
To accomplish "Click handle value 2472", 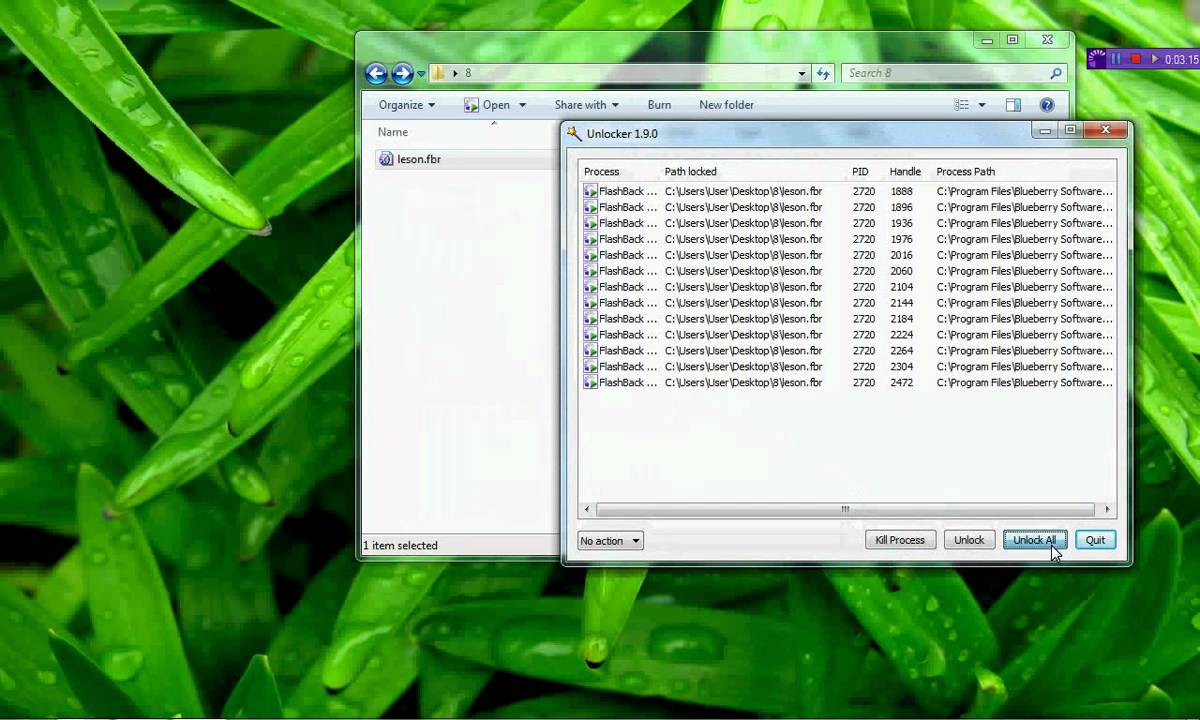I will click(x=901, y=383).
